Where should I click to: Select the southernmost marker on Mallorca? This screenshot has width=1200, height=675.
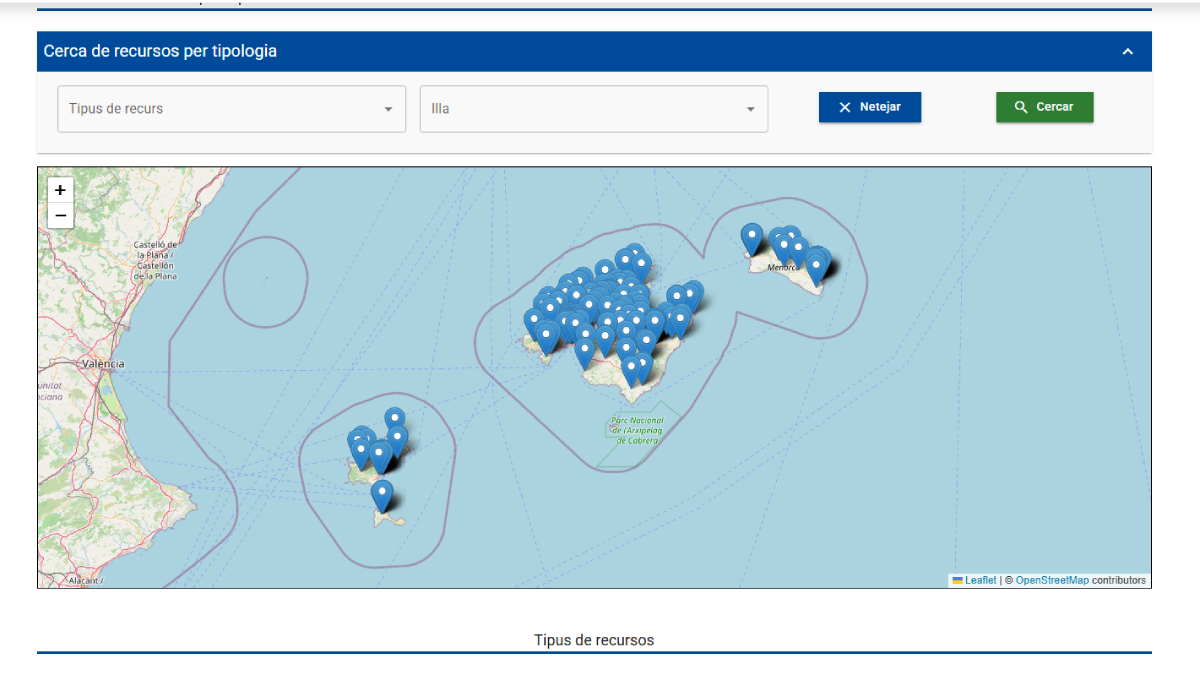tap(631, 370)
